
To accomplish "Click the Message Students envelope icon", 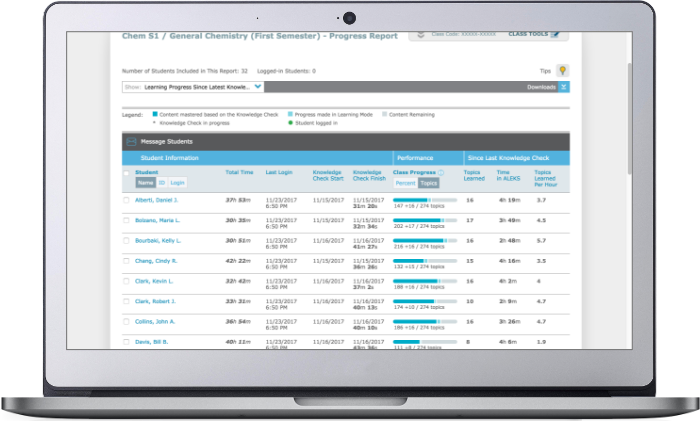I will [x=129, y=142].
